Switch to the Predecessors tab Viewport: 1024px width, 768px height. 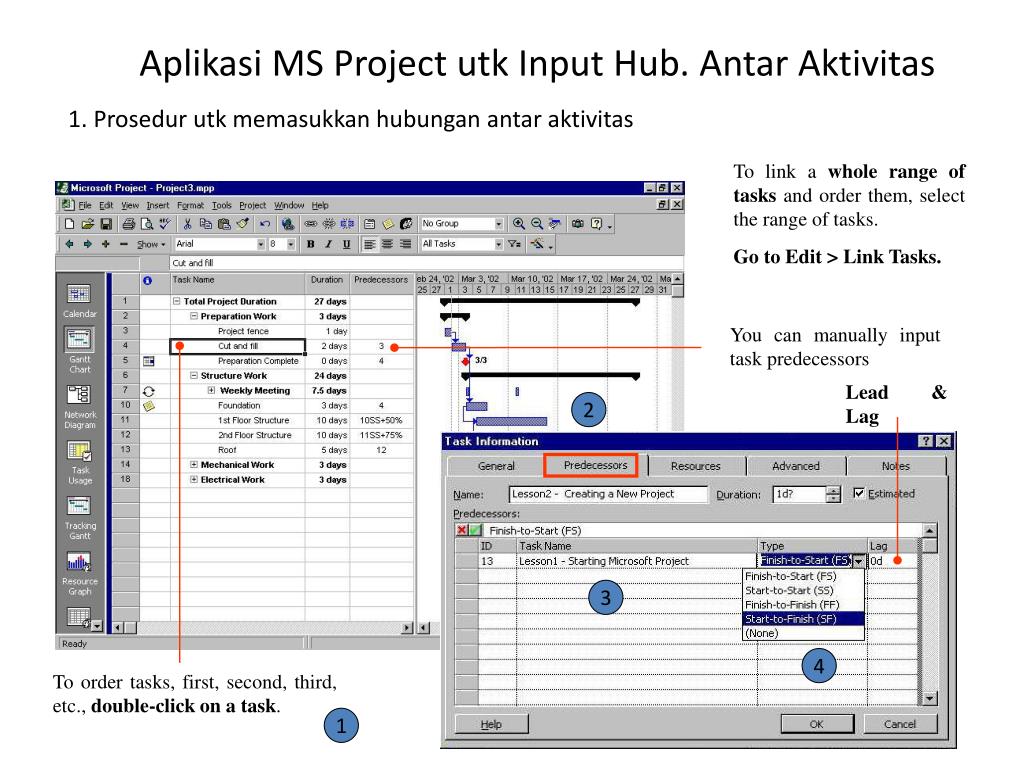point(595,465)
